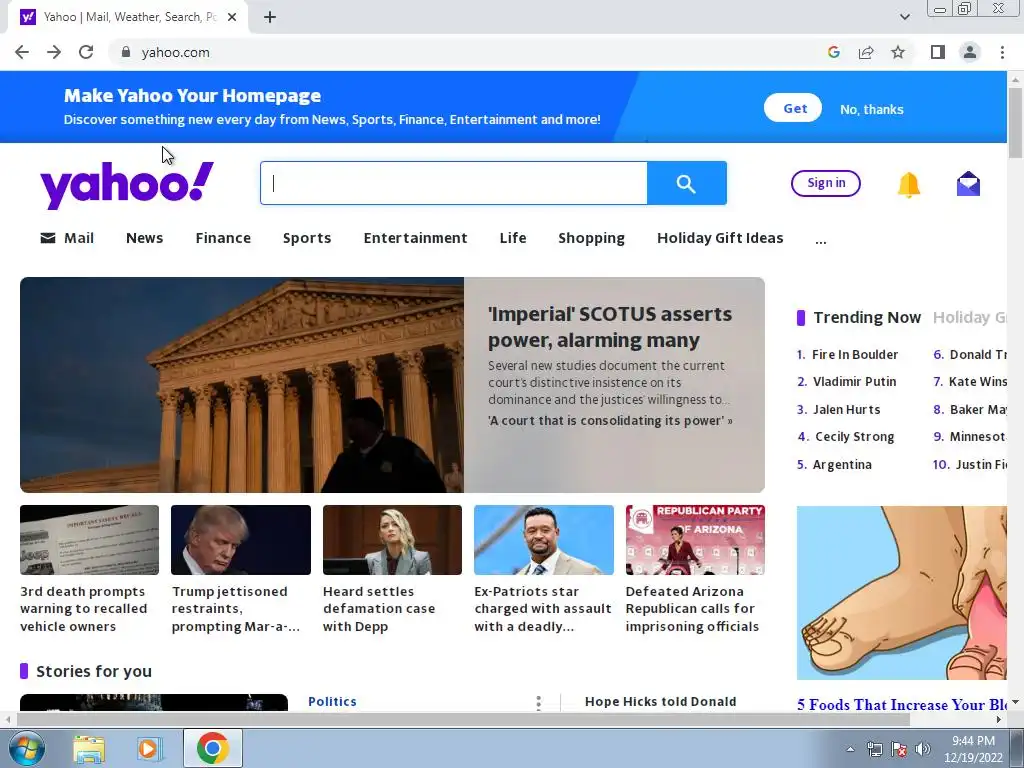This screenshot has width=1024, height=768.
Task: Open 'Imperial' SCOTUS asserts power headline
Action: (x=610, y=327)
